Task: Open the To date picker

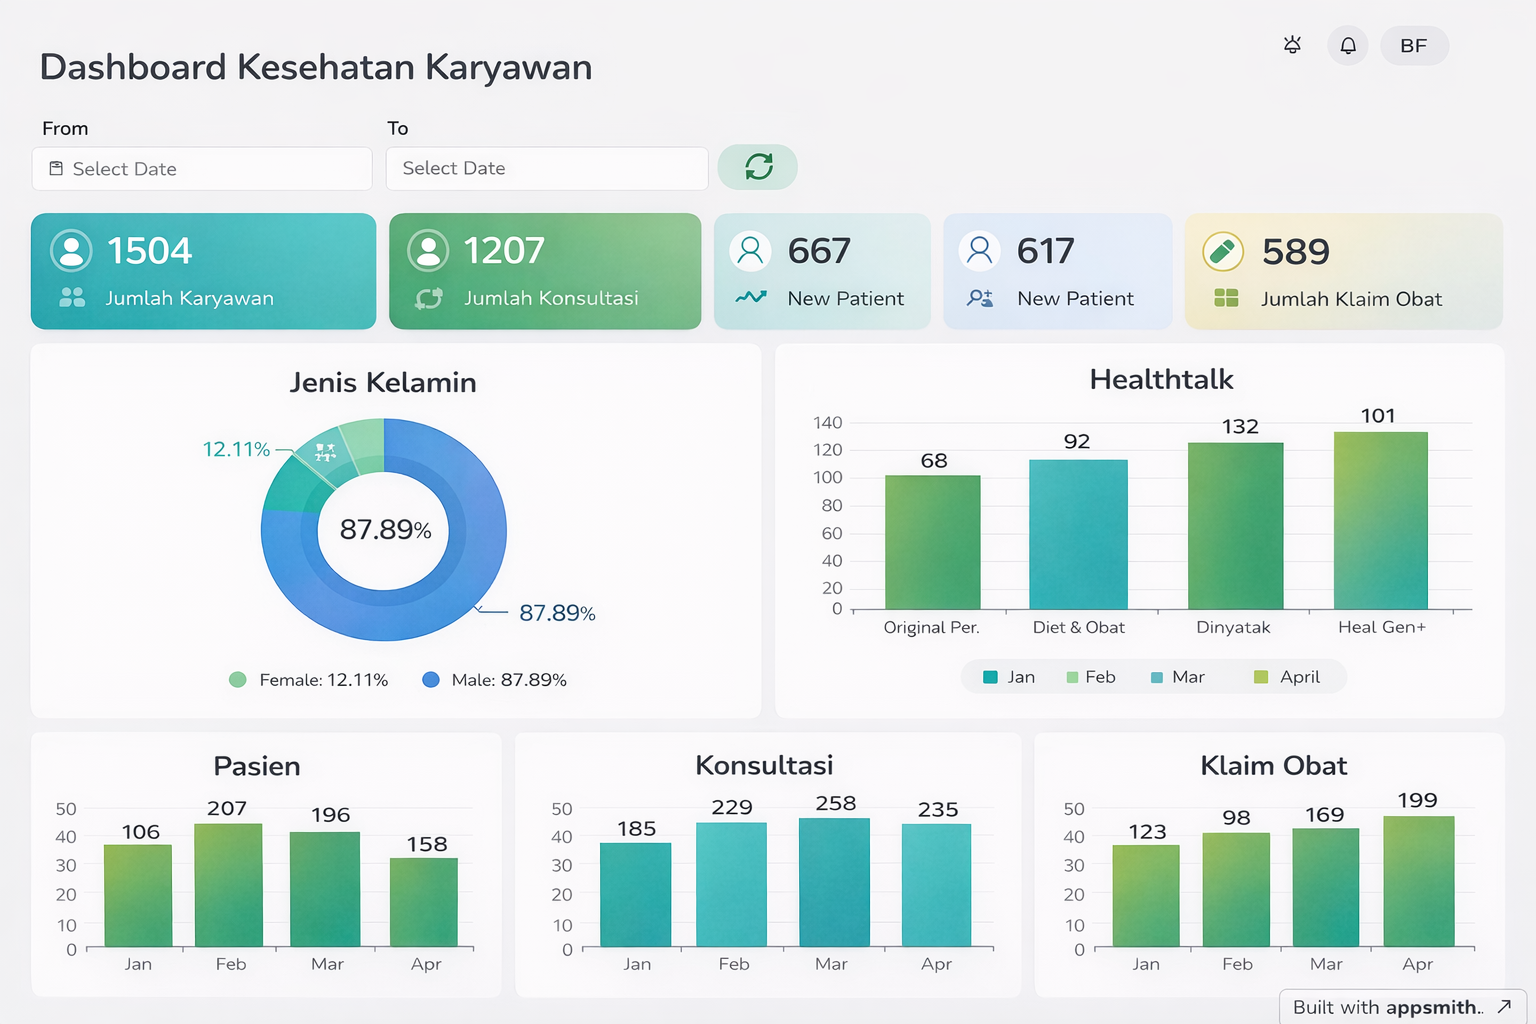Action: (546, 168)
